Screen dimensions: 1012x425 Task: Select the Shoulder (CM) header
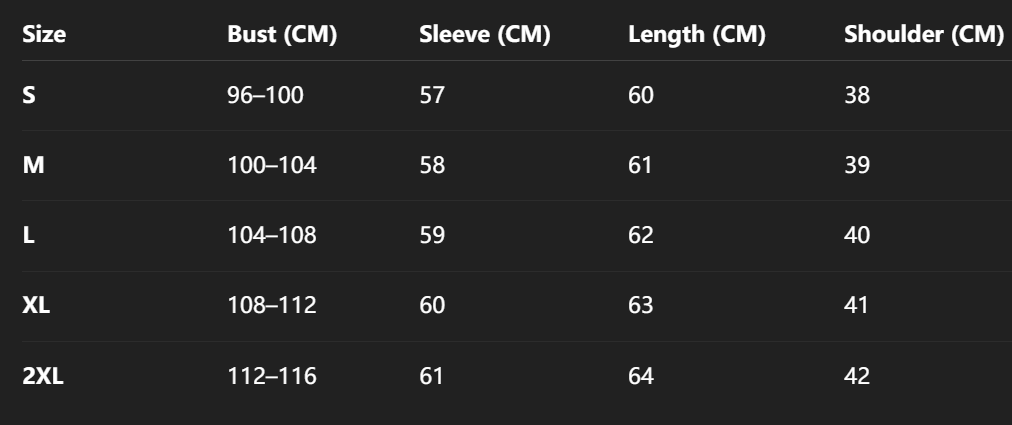(923, 34)
